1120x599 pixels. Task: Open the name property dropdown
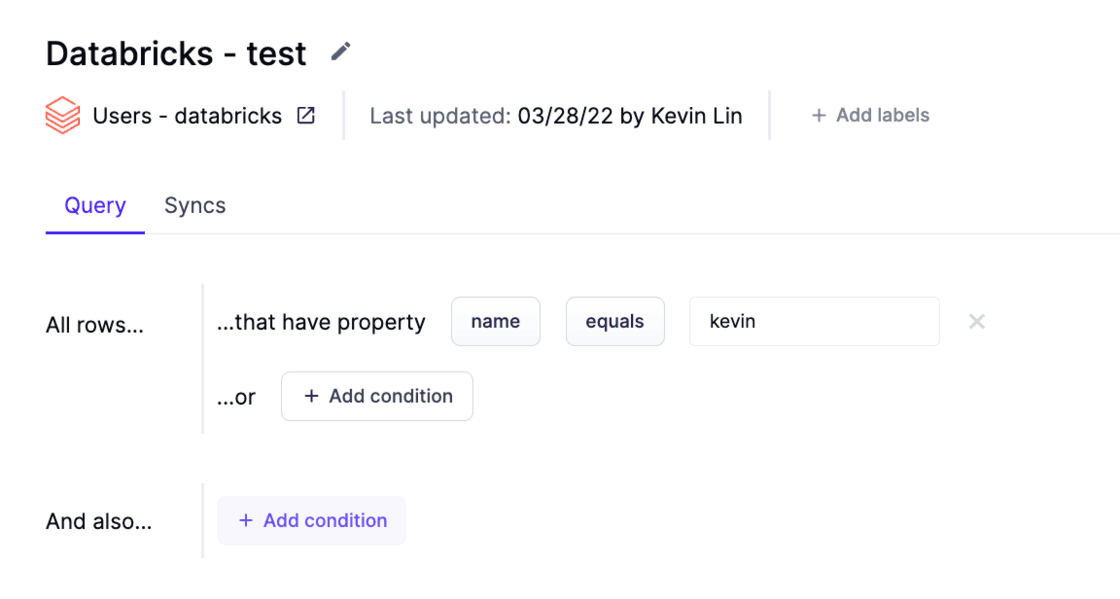click(496, 322)
